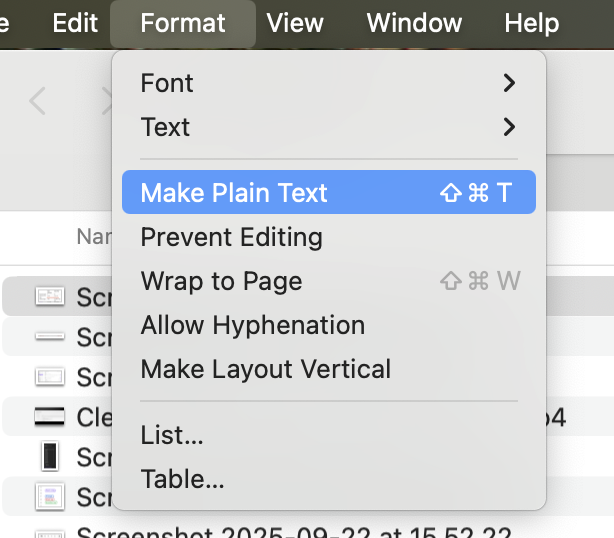The height and width of the screenshot is (538, 614).
Task: Open the Help menu in menu bar
Action: click(x=531, y=23)
